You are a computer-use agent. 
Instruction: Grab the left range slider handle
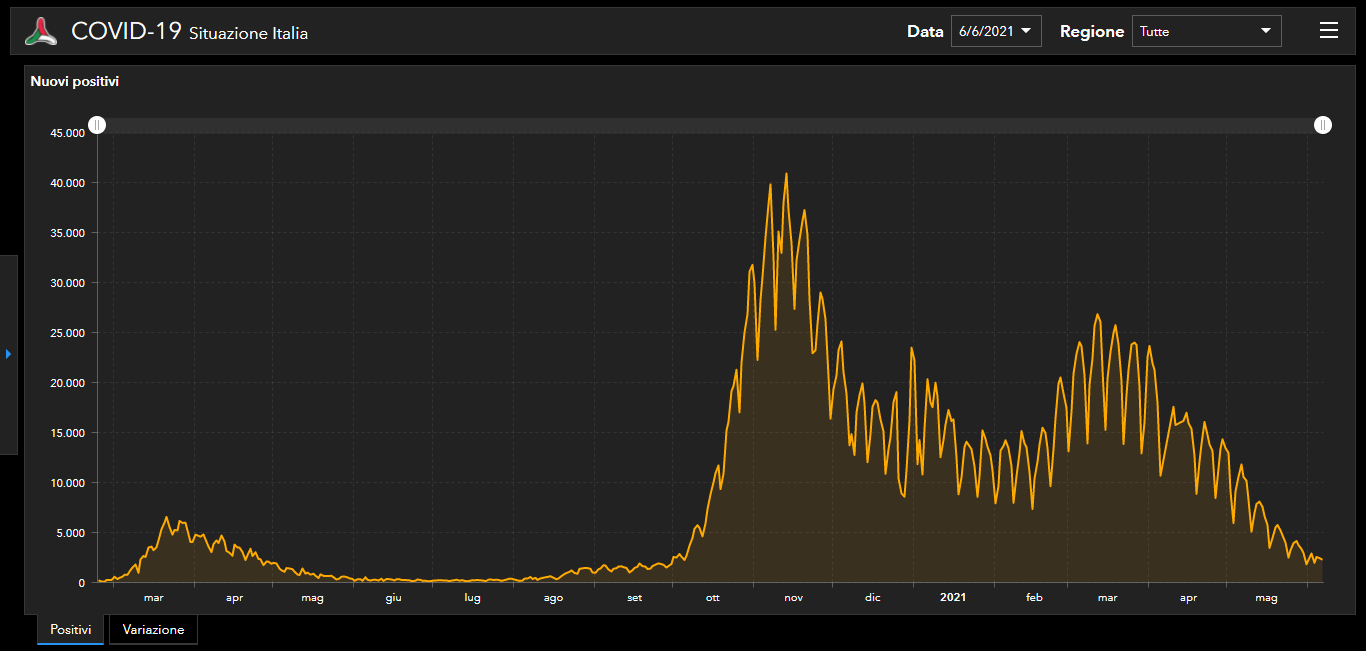tap(97, 125)
